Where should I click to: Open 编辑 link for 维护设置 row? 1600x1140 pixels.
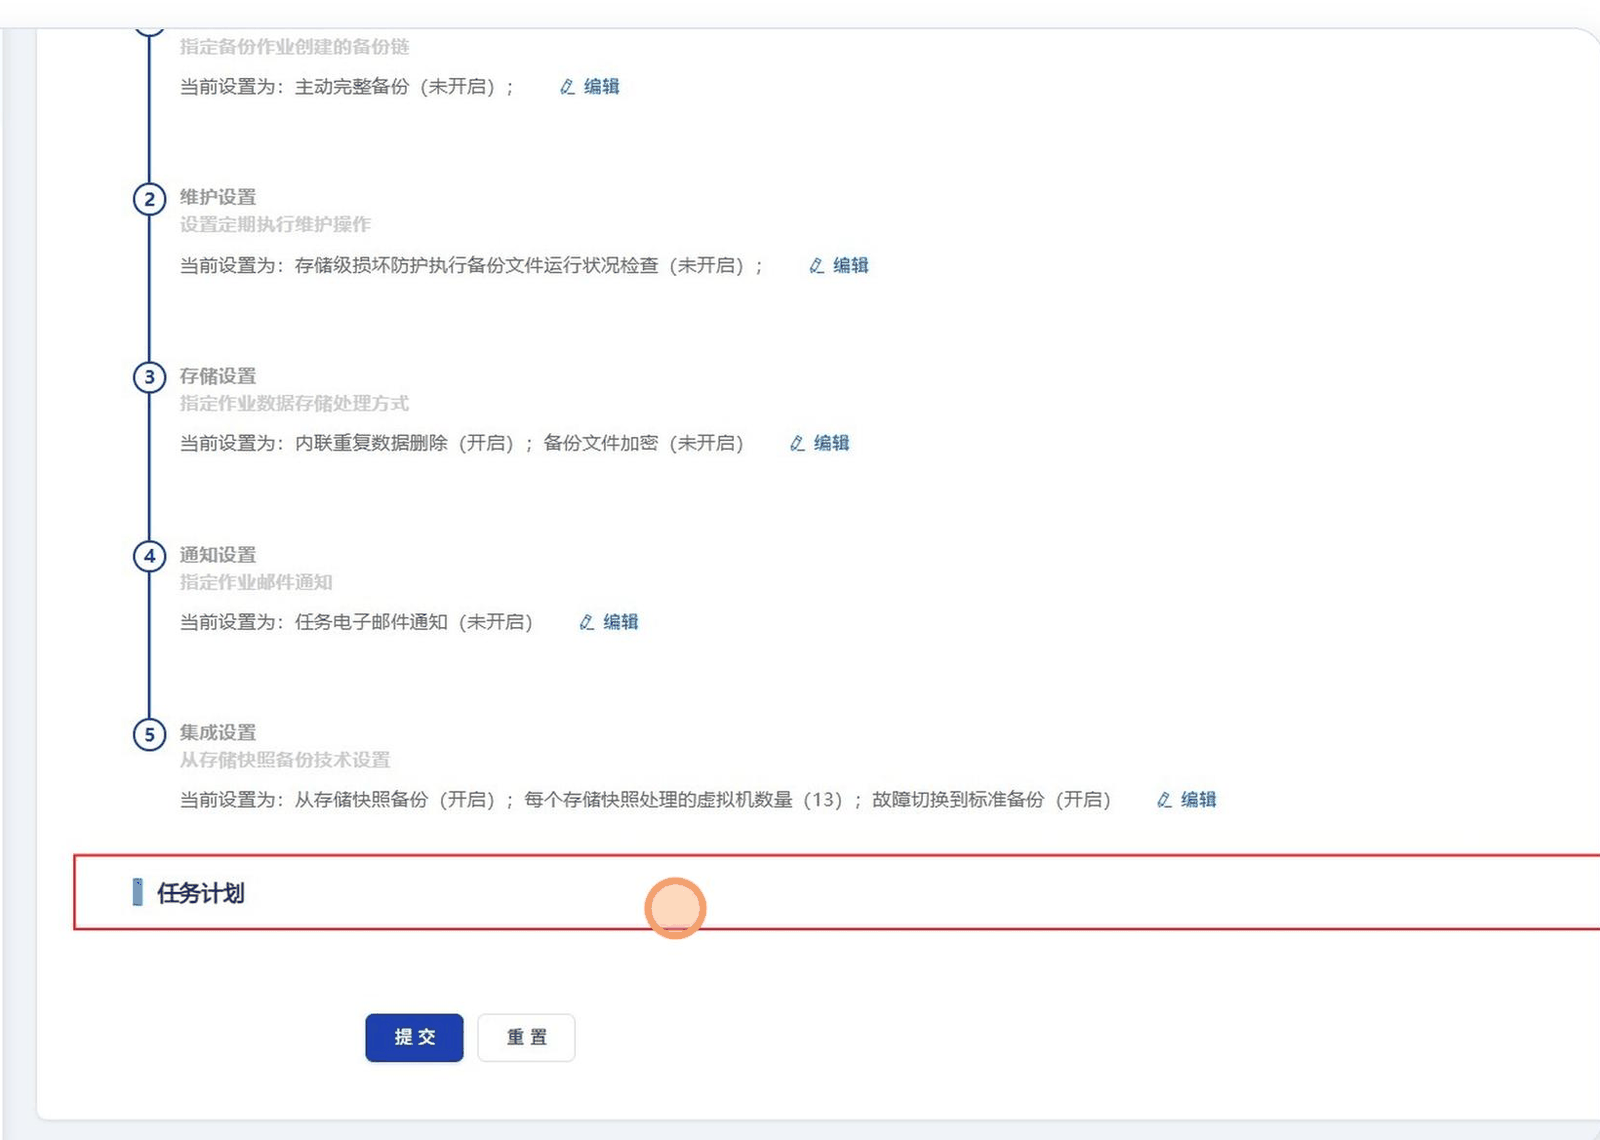851,266
